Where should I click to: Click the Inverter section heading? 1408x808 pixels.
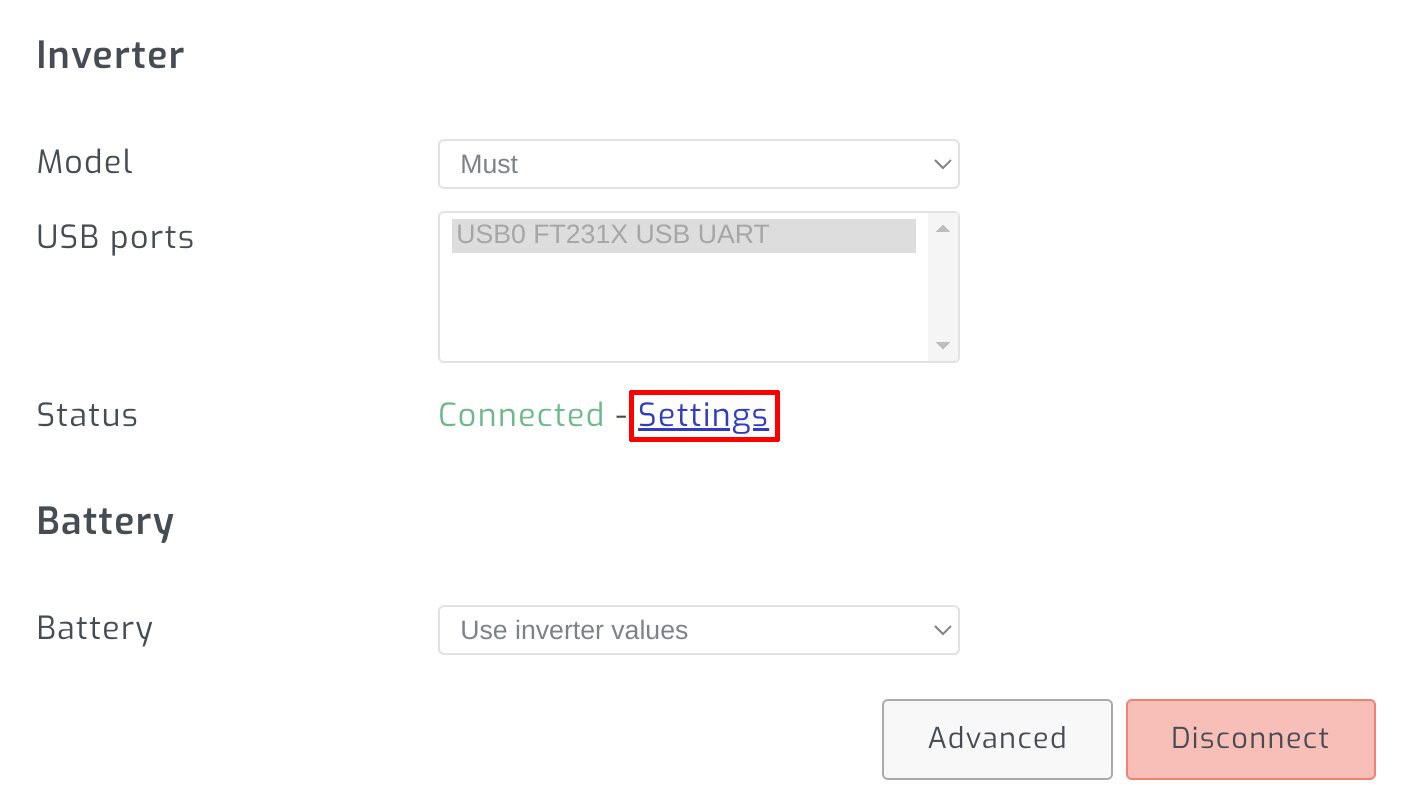click(110, 55)
